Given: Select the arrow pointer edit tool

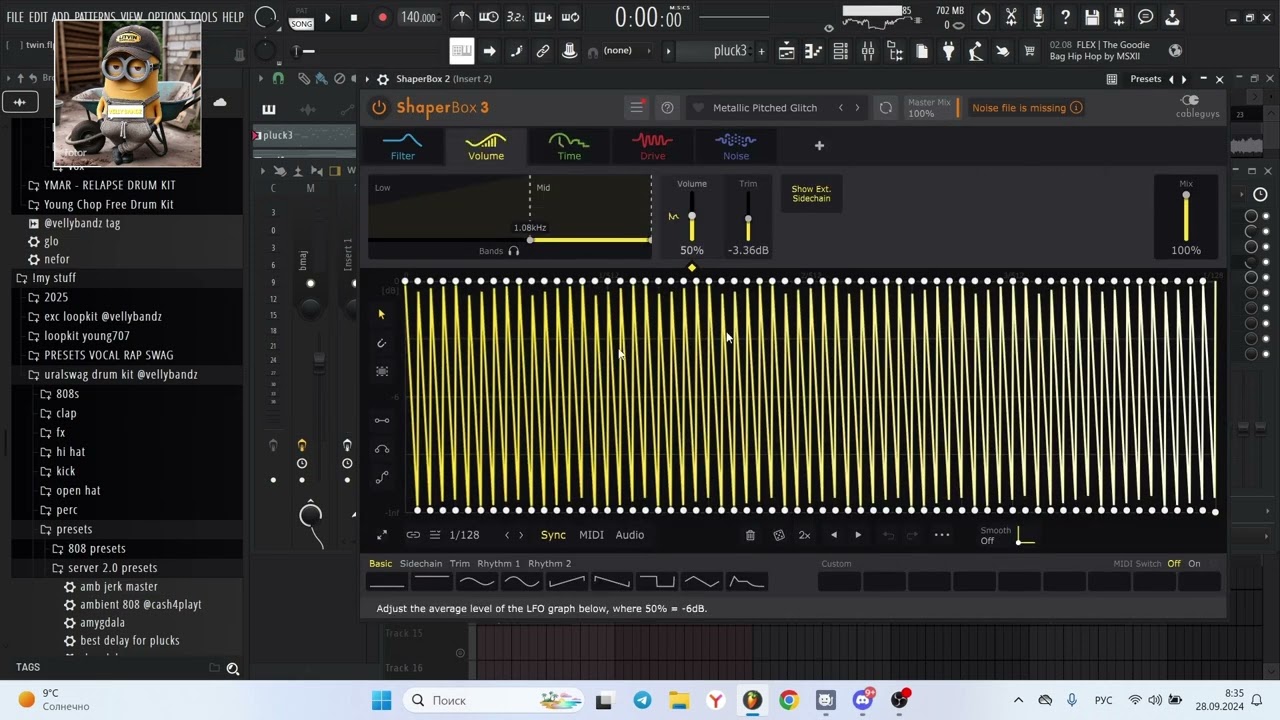Looking at the screenshot, I should pyautogui.click(x=381, y=315).
